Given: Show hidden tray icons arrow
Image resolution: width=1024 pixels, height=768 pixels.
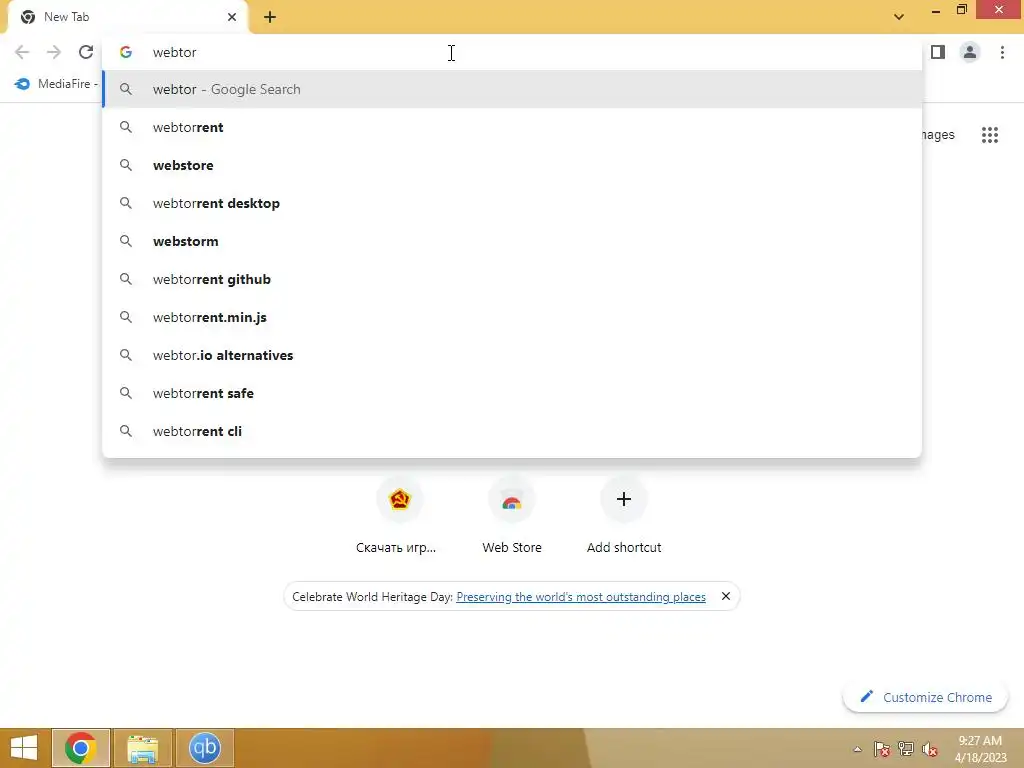Looking at the screenshot, I should pos(857,750).
